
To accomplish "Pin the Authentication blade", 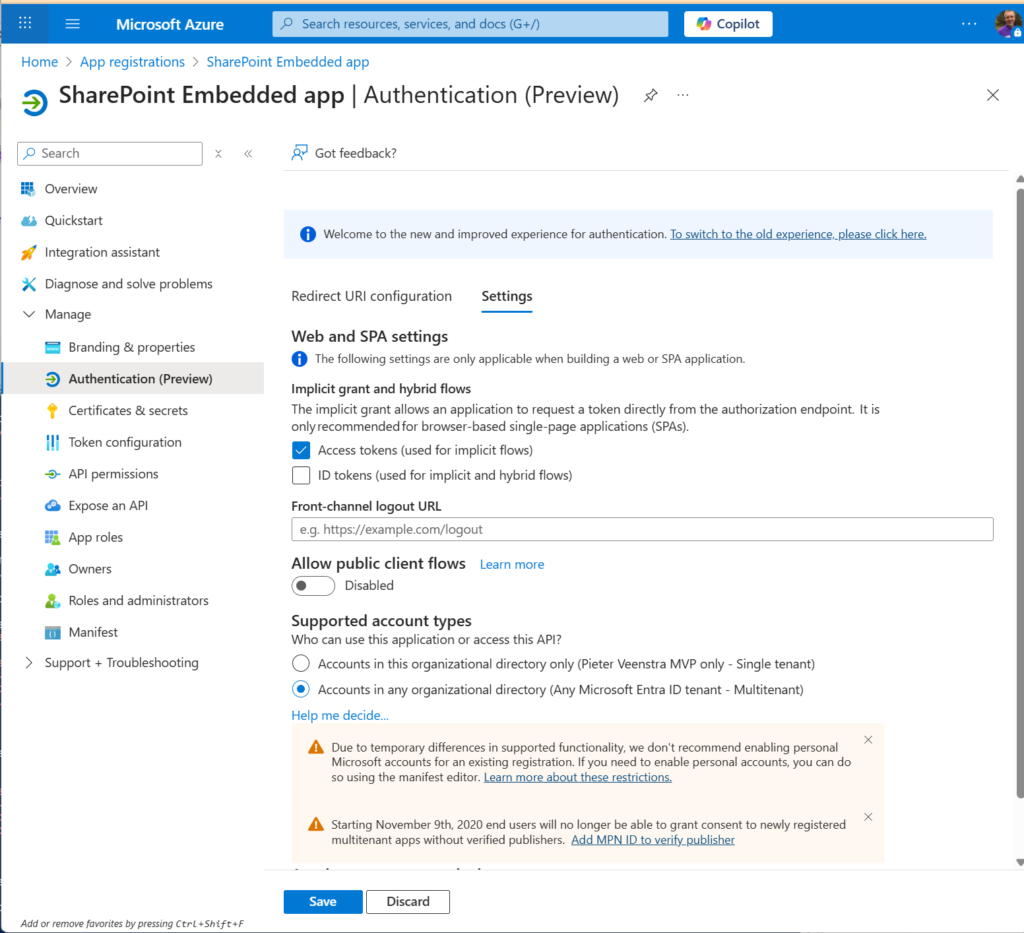I will click(x=650, y=95).
